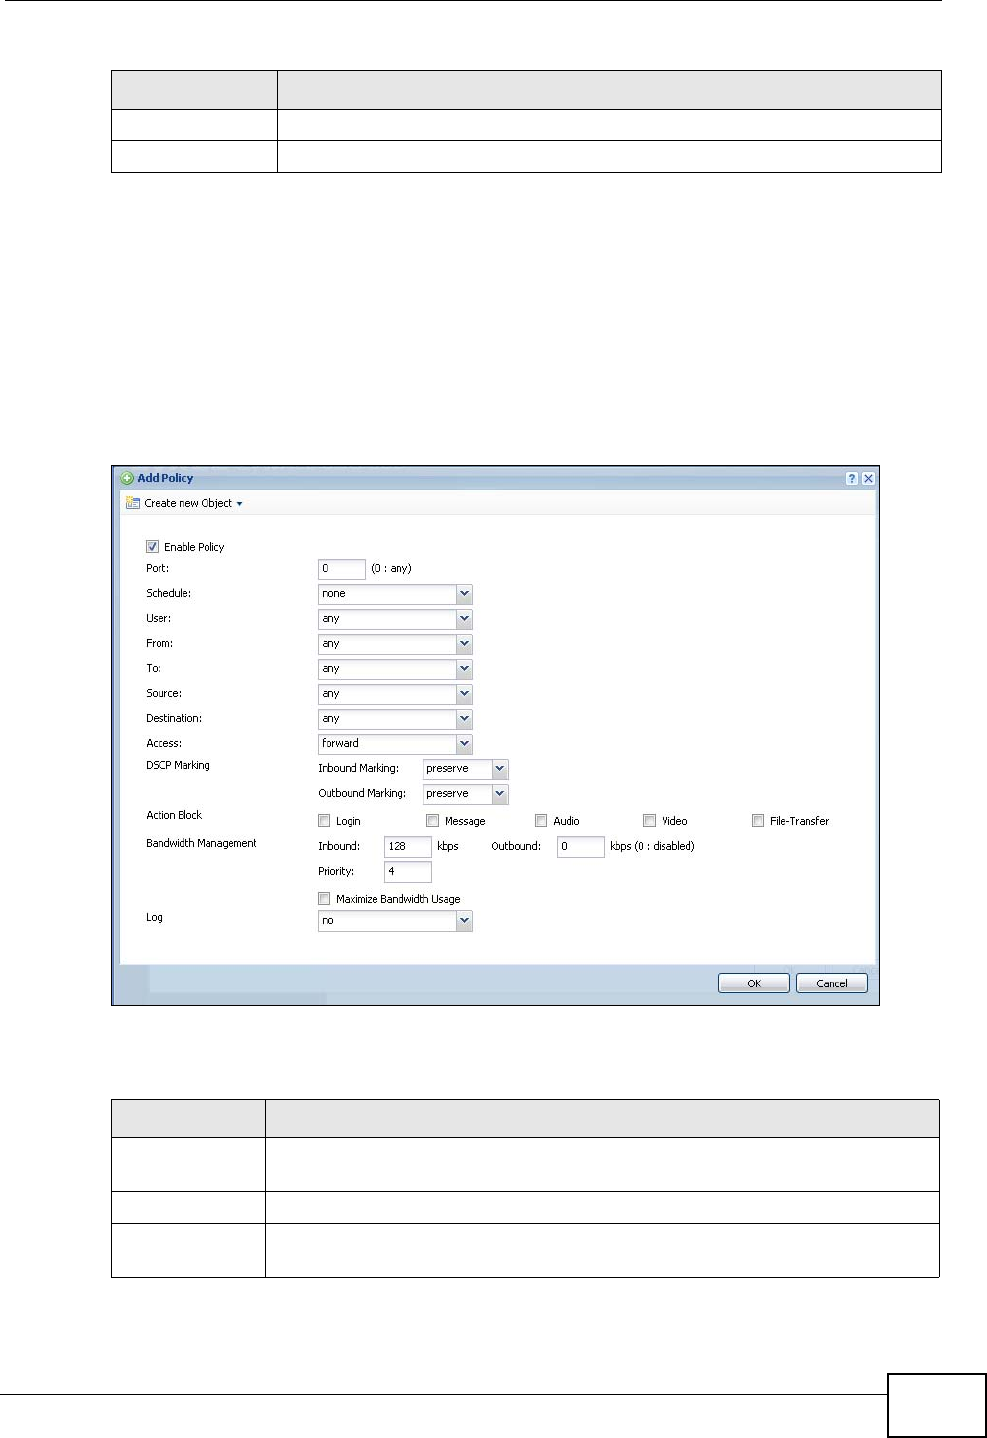Image resolution: width=987 pixels, height=1438 pixels.
Task: Toggle the Enable Policy checkbox
Action: 152,547
